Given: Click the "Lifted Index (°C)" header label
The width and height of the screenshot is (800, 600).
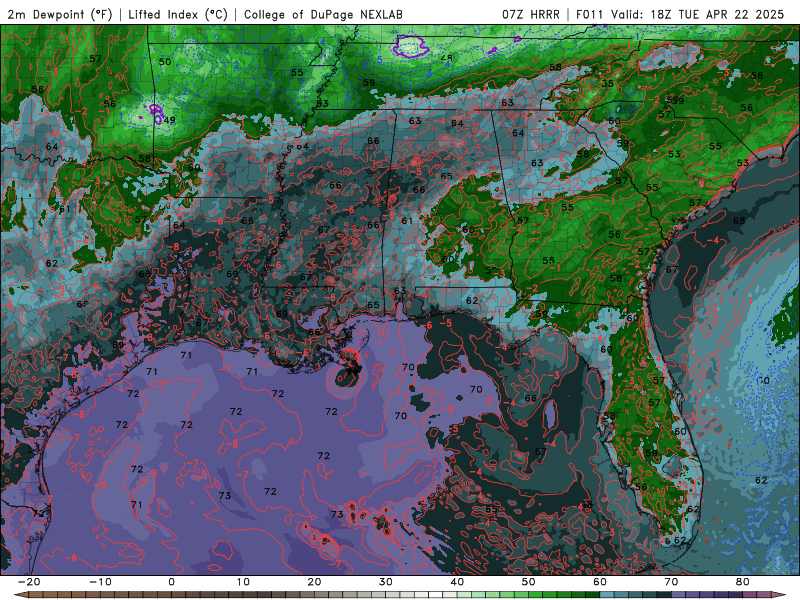Looking at the screenshot, I should pos(178,14).
